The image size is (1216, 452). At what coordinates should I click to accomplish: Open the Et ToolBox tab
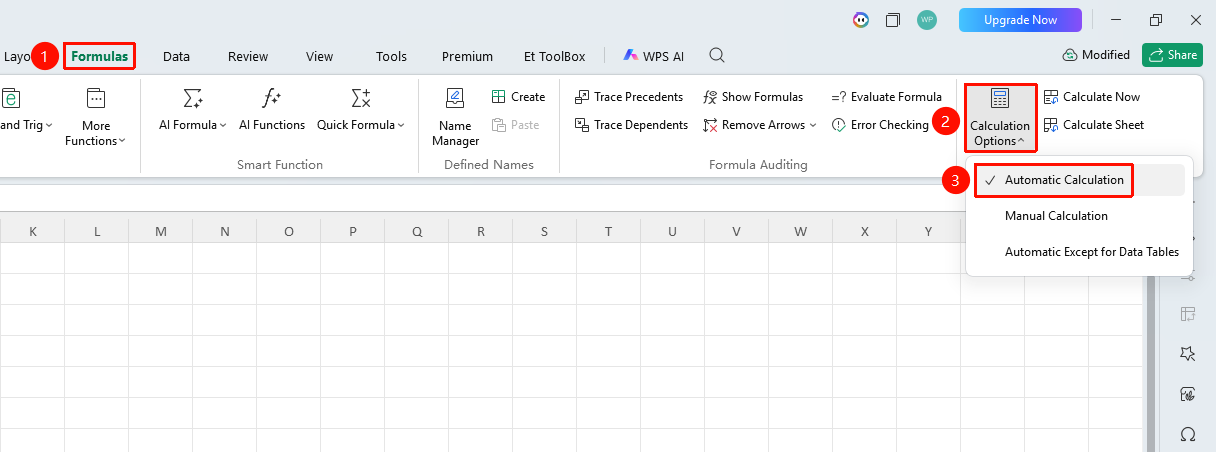(554, 57)
